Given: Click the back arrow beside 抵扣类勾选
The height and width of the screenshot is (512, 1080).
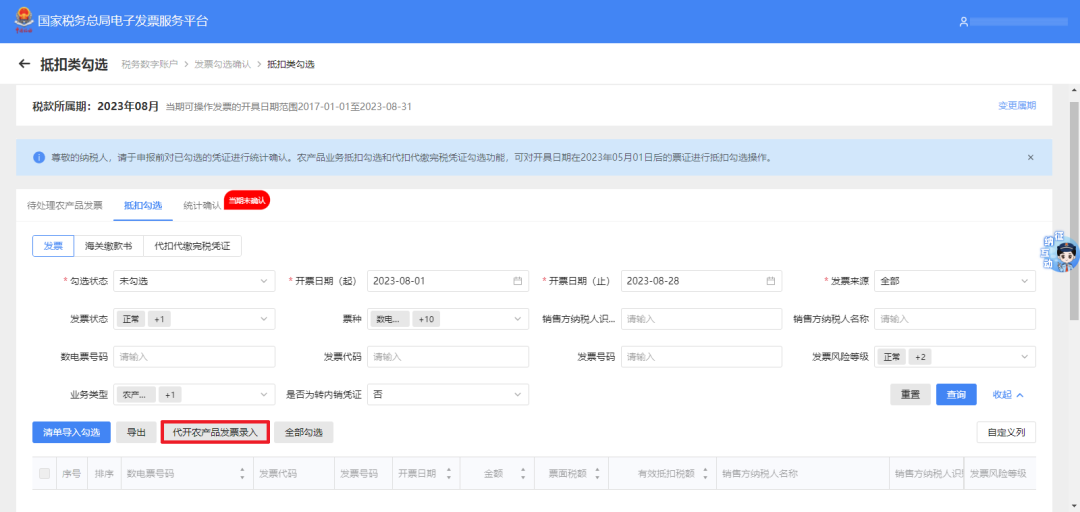Looking at the screenshot, I should (25, 64).
